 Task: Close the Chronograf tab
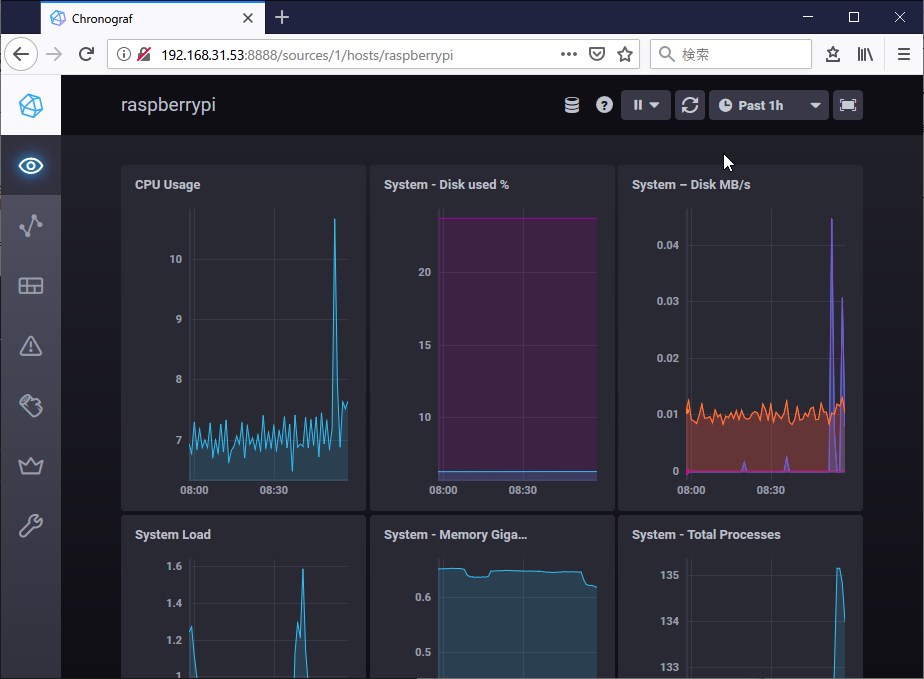(x=248, y=18)
